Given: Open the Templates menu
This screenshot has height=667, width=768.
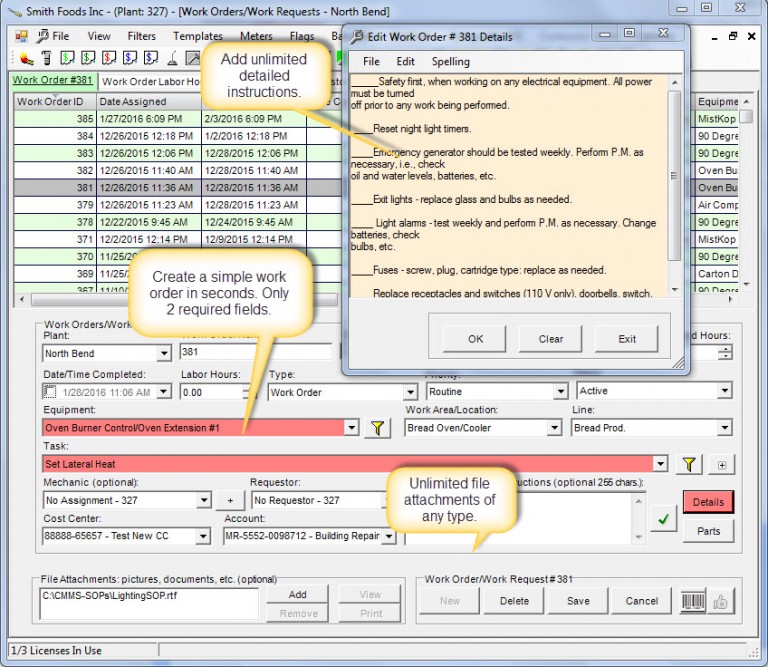Looking at the screenshot, I should pyautogui.click(x=198, y=36).
